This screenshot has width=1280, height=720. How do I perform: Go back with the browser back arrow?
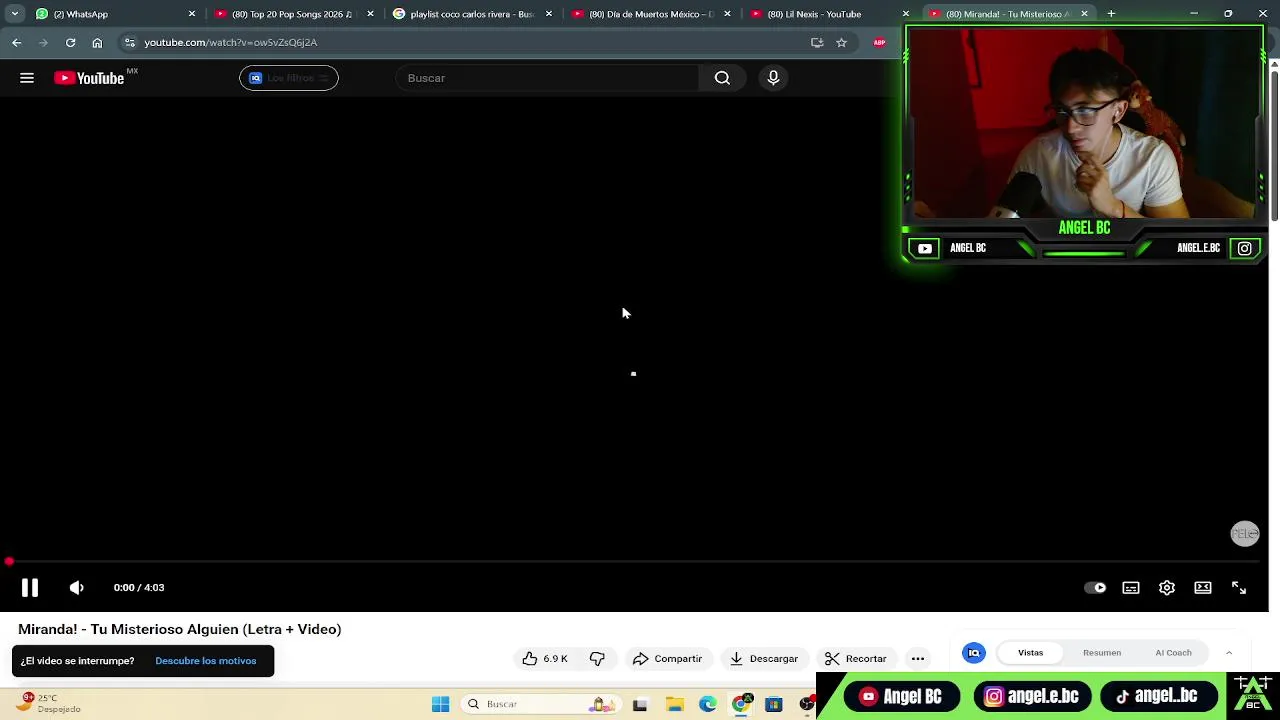pos(17,42)
